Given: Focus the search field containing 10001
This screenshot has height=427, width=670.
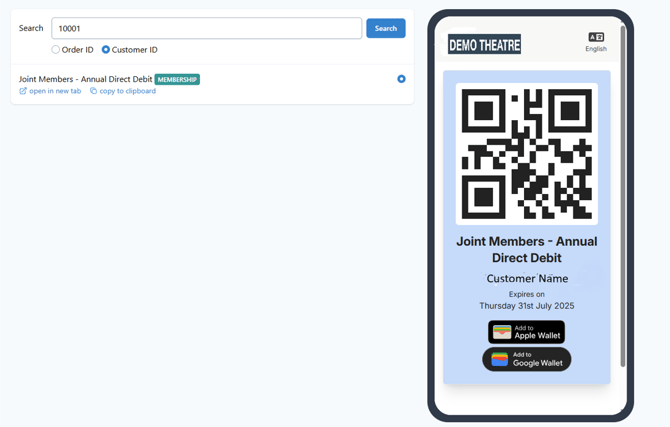Looking at the screenshot, I should [206, 28].
